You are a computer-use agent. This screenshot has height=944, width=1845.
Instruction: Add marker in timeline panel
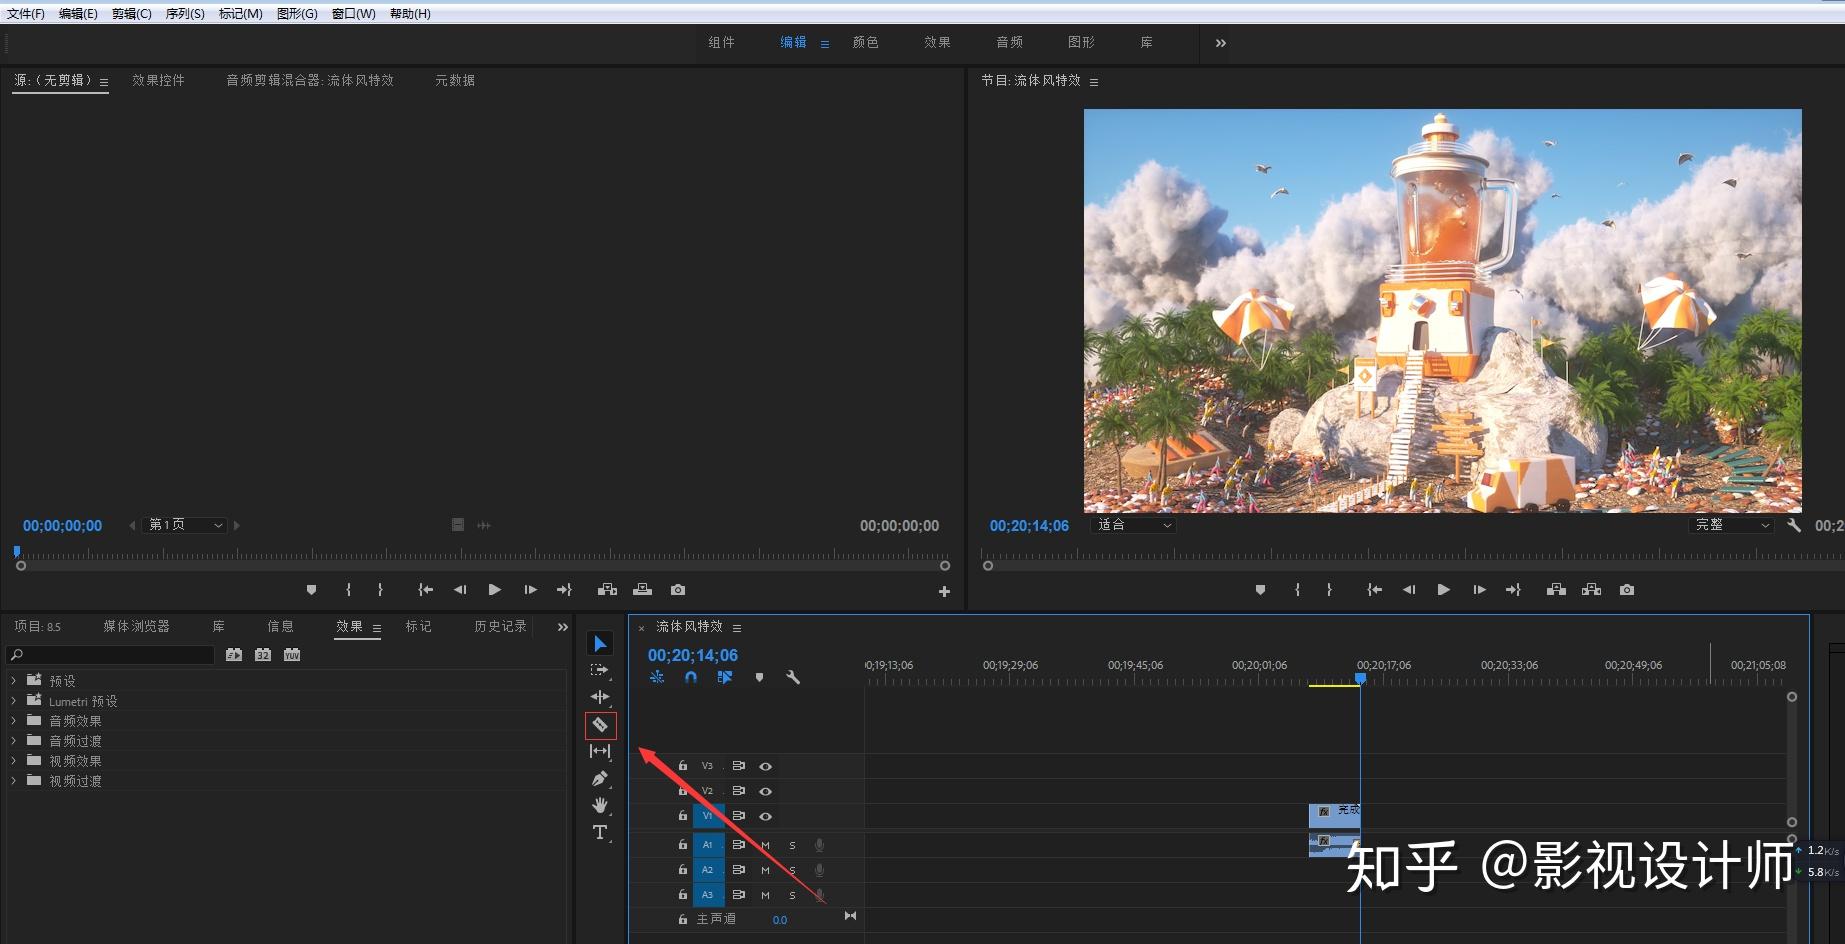click(x=760, y=677)
